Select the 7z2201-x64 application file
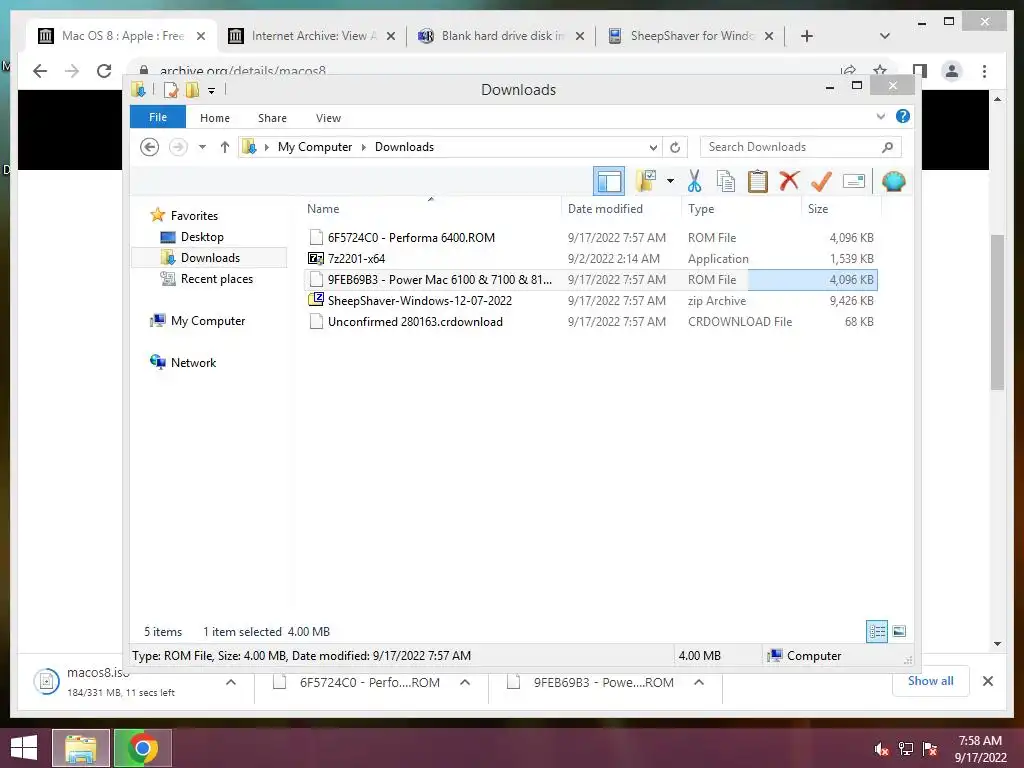1024x768 pixels. [x=592, y=259]
